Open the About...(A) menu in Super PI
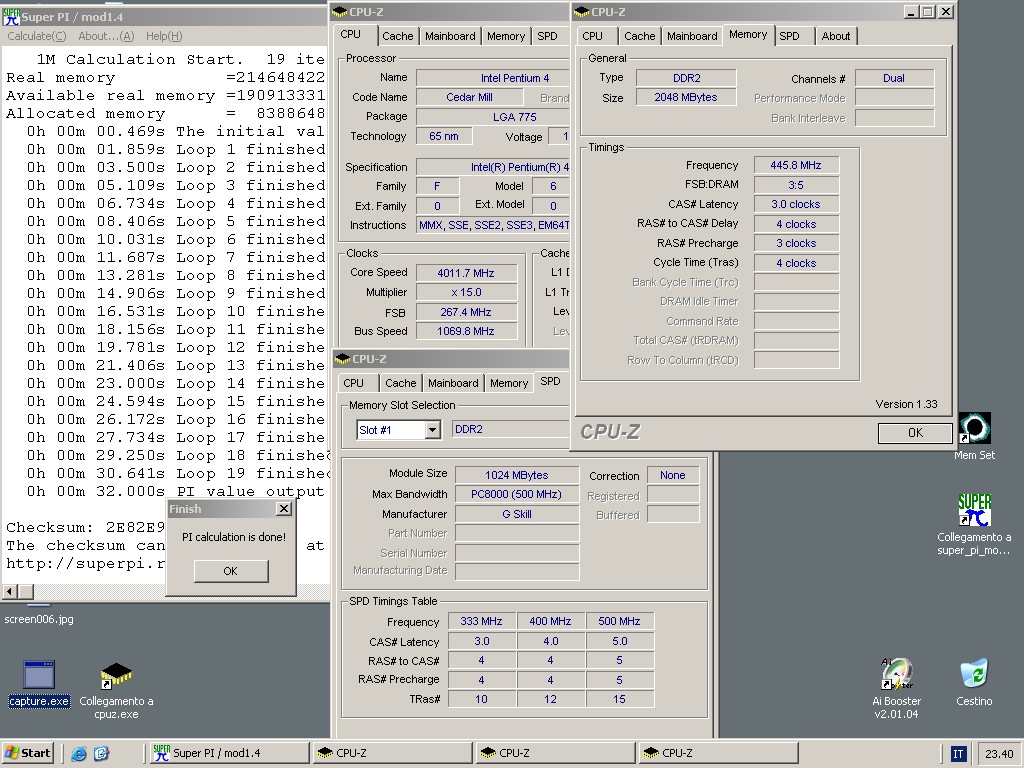 tap(106, 36)
